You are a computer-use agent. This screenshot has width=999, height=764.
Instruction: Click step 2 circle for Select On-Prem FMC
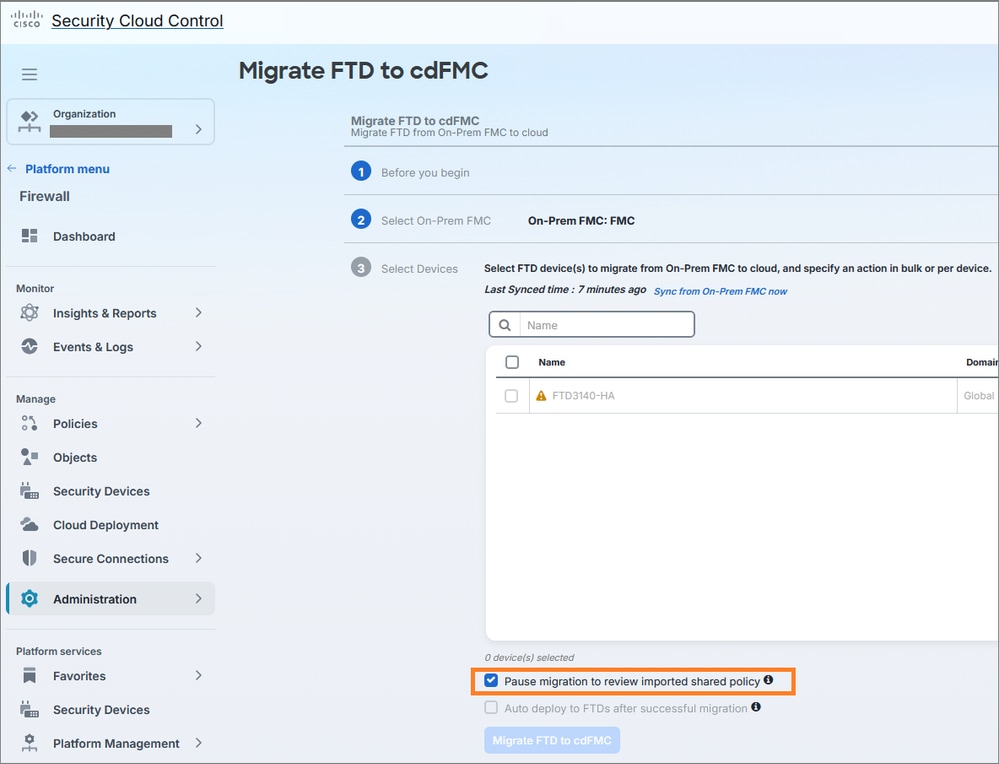(x=361, y=220)
